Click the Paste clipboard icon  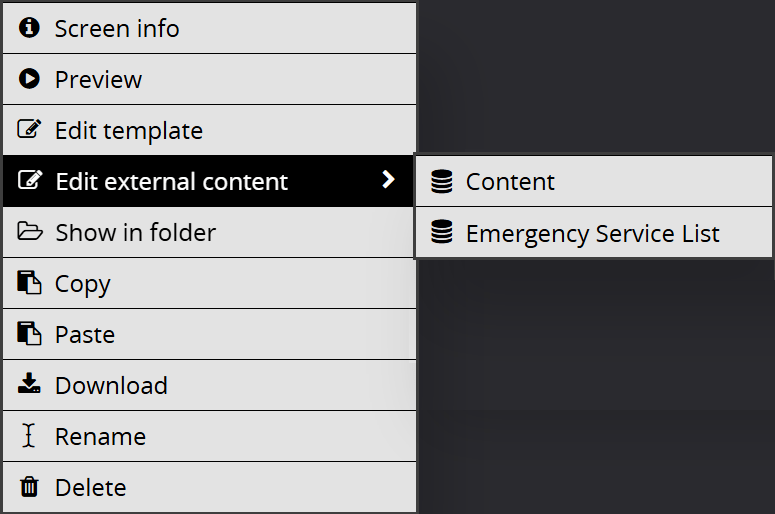29,333
